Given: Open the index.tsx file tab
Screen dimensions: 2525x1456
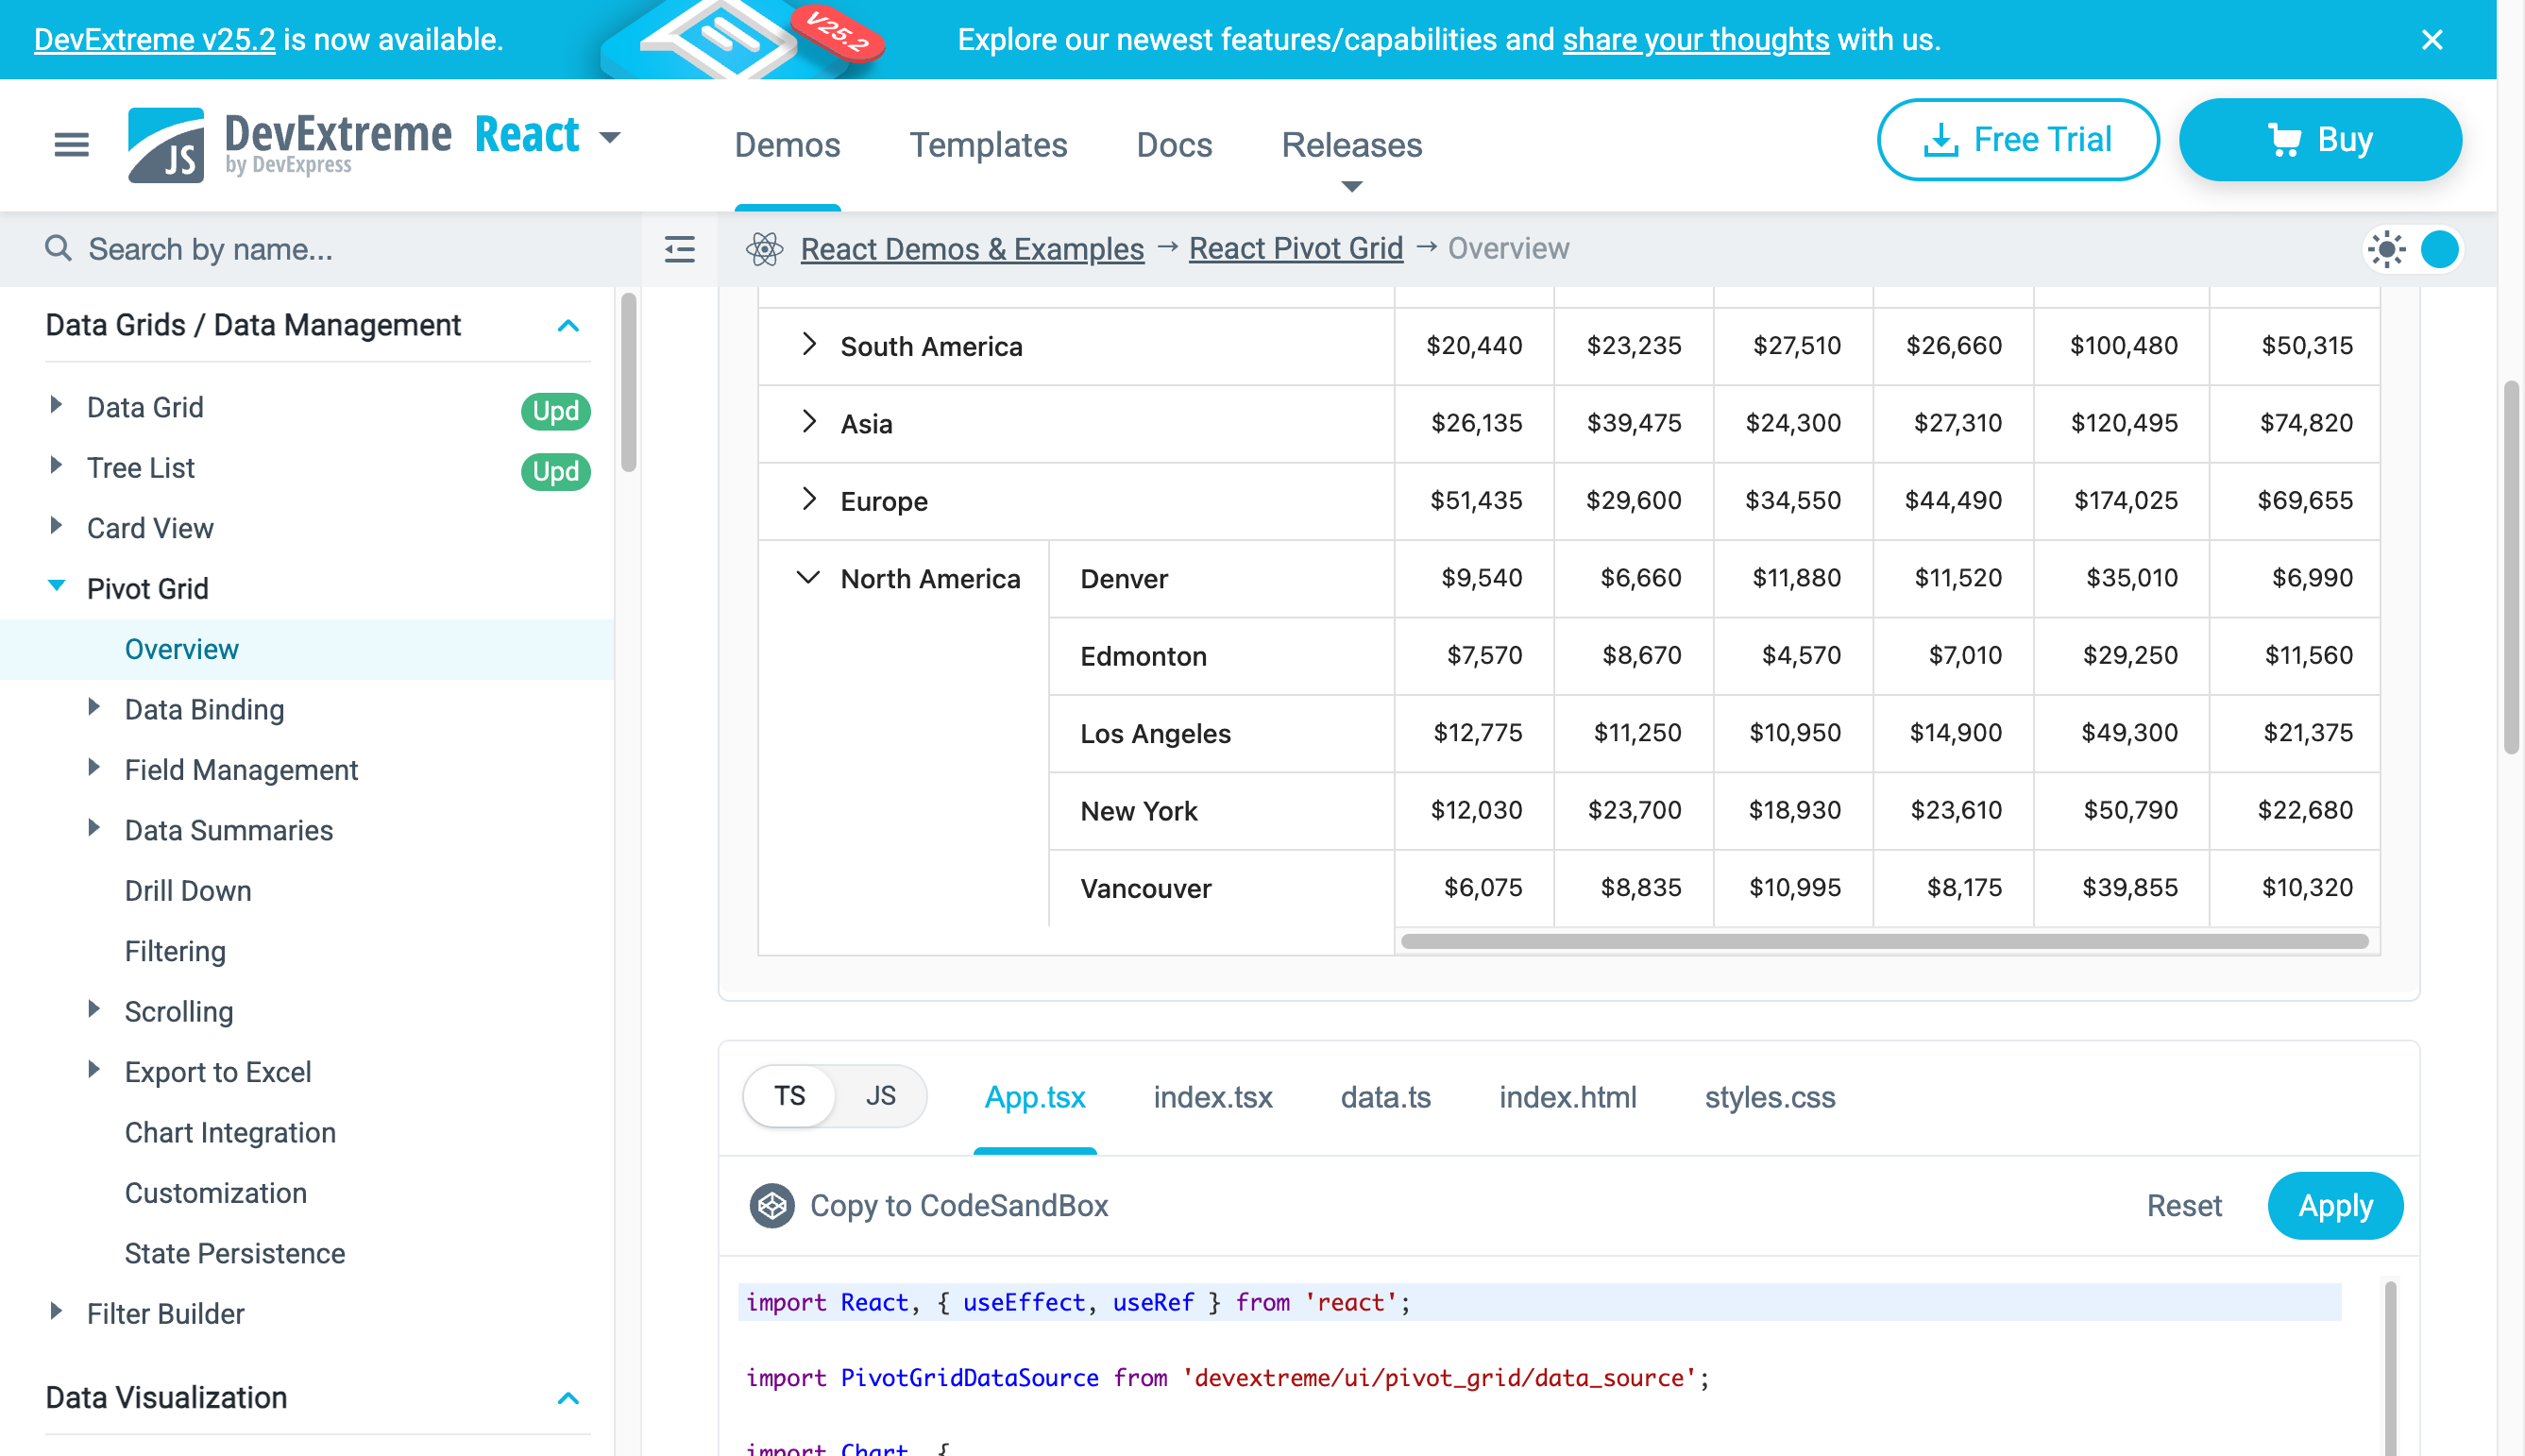Looking at the screenshot, I should click(1212, 1098).
